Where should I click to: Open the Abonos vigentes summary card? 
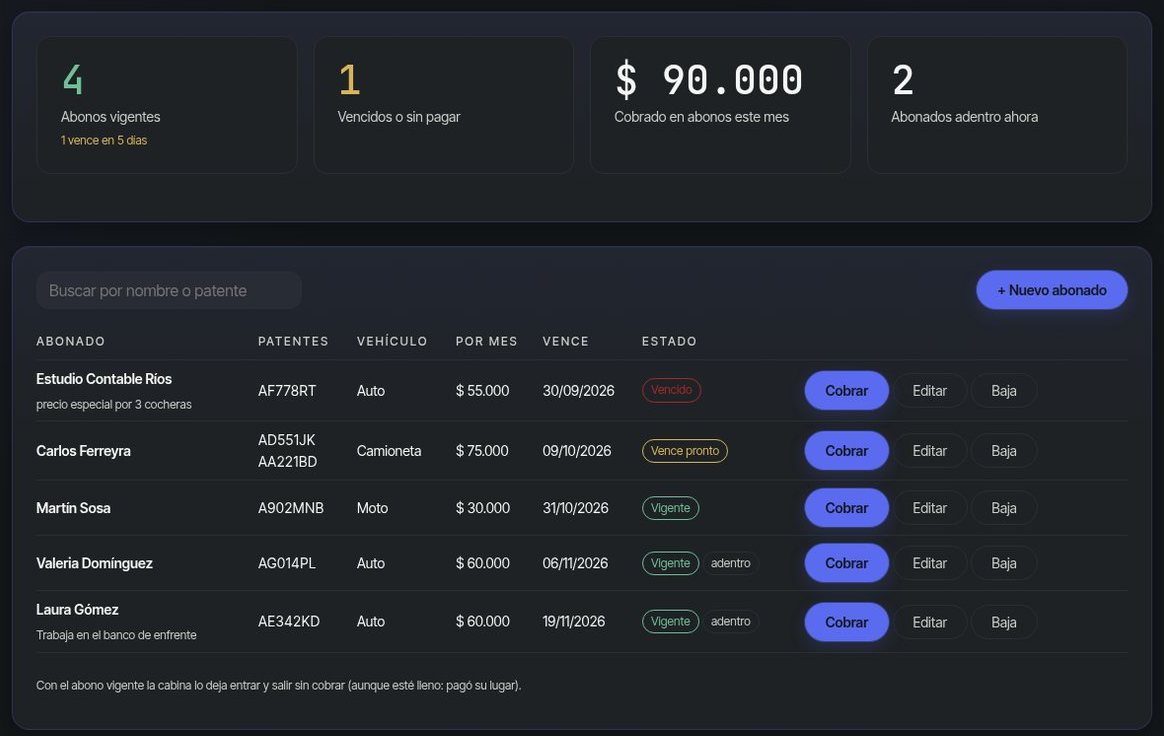167,105
